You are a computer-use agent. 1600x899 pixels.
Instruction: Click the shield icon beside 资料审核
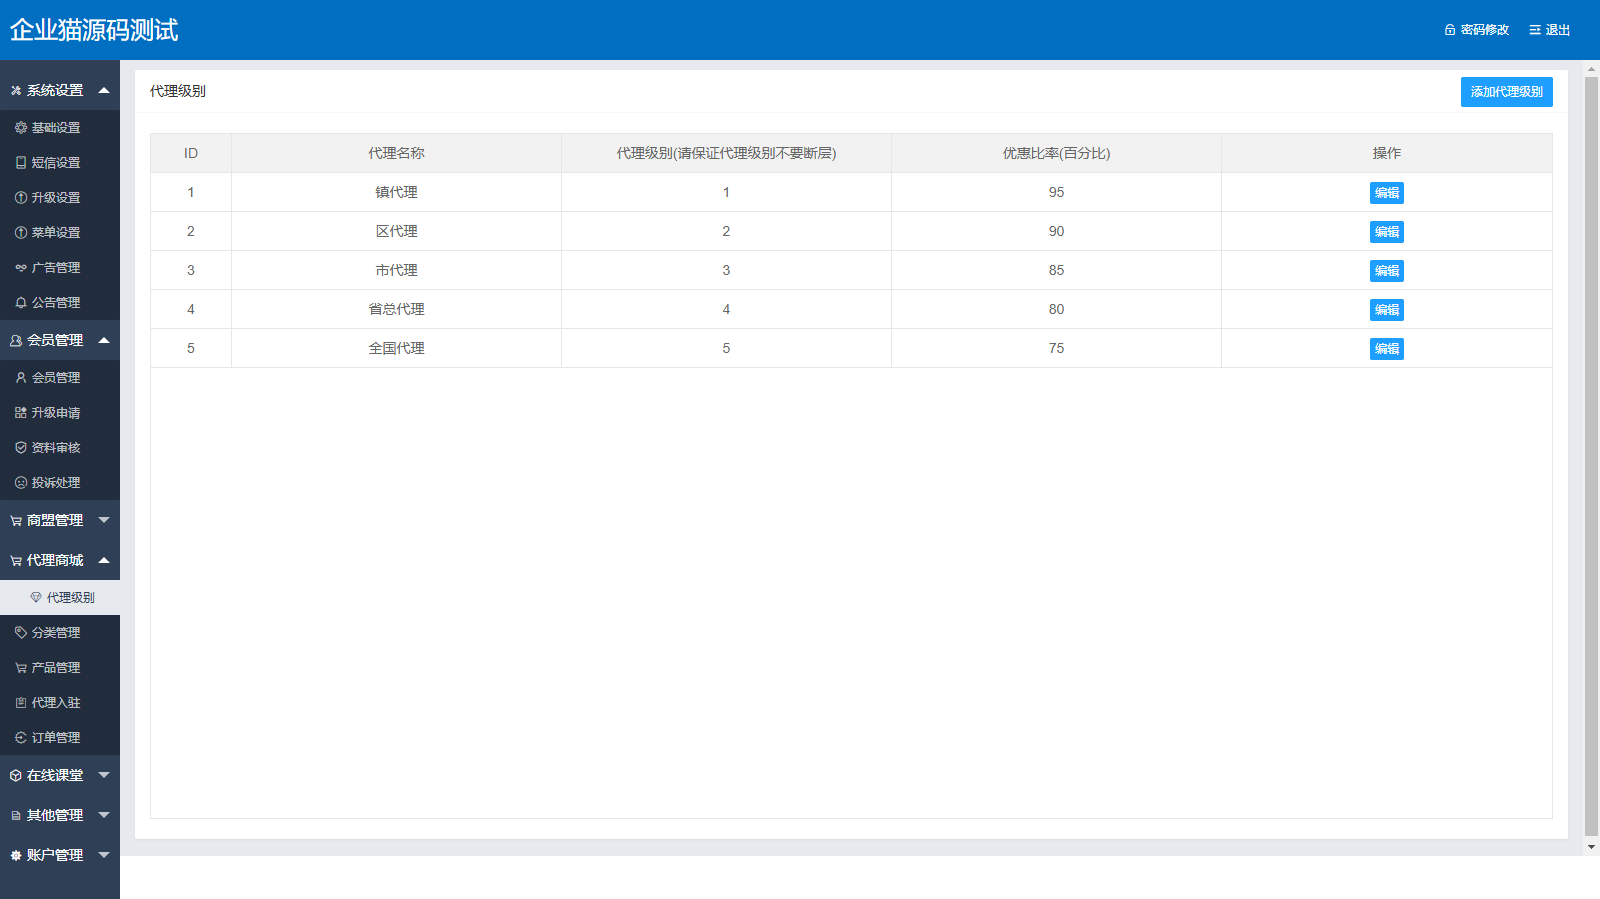click(21, 448)
